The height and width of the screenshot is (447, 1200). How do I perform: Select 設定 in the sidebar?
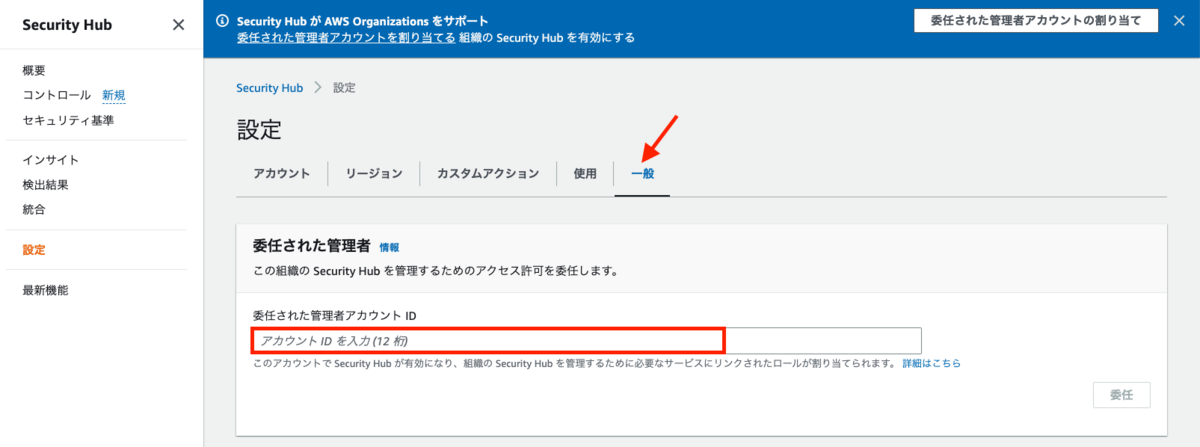pyautogui.click(x=34, y=250)
